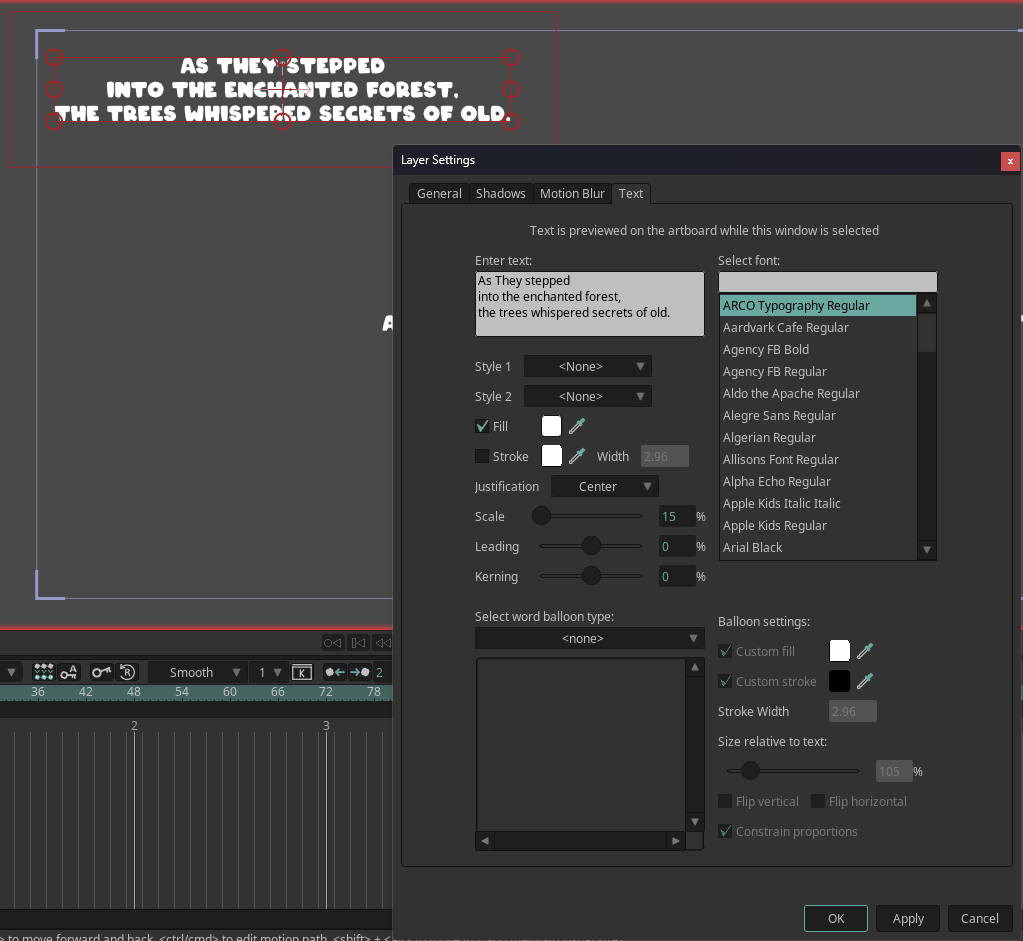This screenshot has width=1023, height=941.
Task: Click the plain key icon in timeline toolbar
Action: point(101,671)
